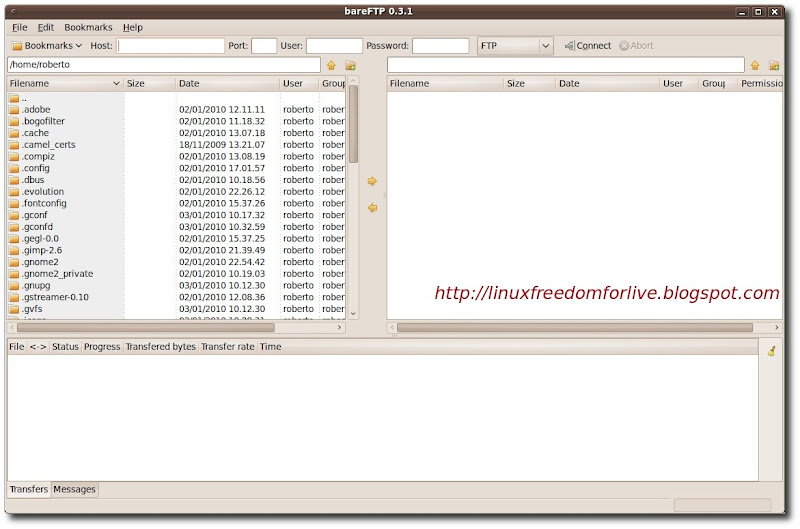Open the Bookmarks toolbar dropdown

tap(46, 45)
